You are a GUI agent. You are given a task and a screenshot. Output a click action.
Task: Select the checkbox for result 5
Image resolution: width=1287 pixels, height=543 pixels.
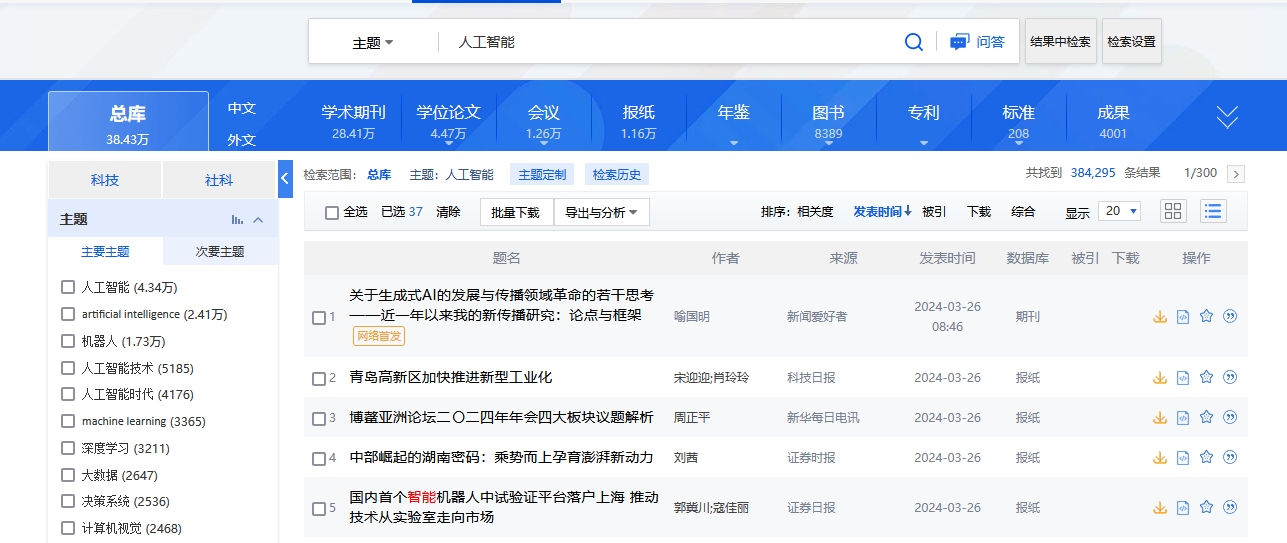coord(319,508)
